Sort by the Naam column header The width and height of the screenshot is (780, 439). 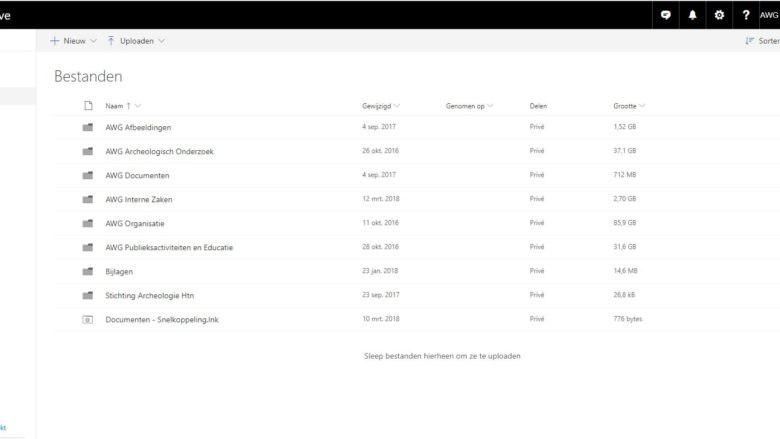115,106
